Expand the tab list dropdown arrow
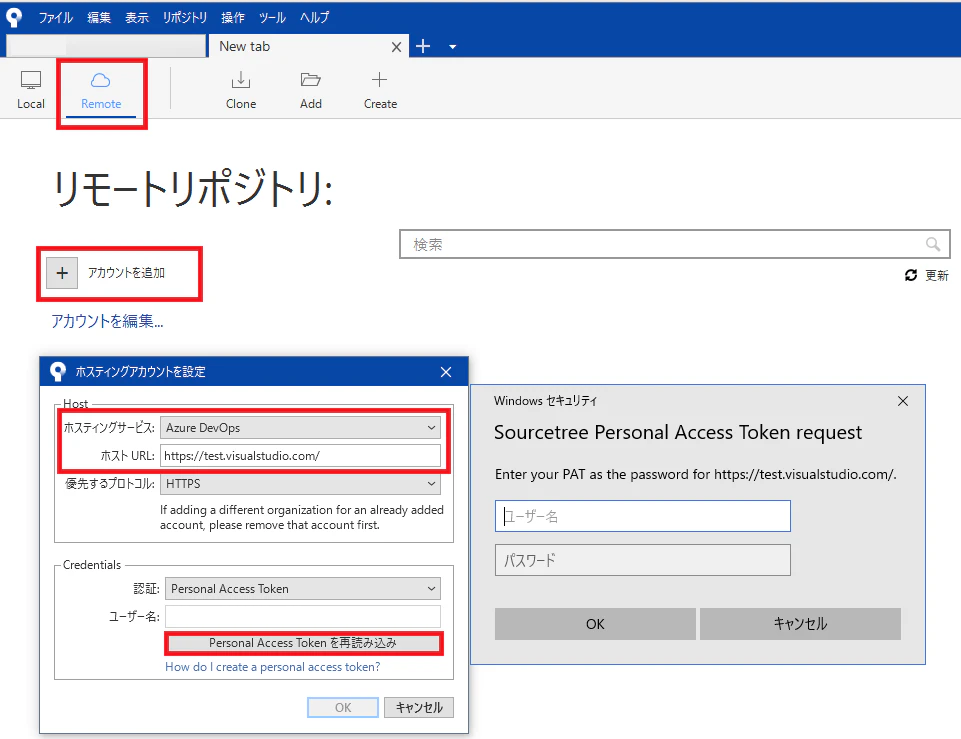Image resolution: width=961 pixels, height=739 pixels. coord(452,47)
